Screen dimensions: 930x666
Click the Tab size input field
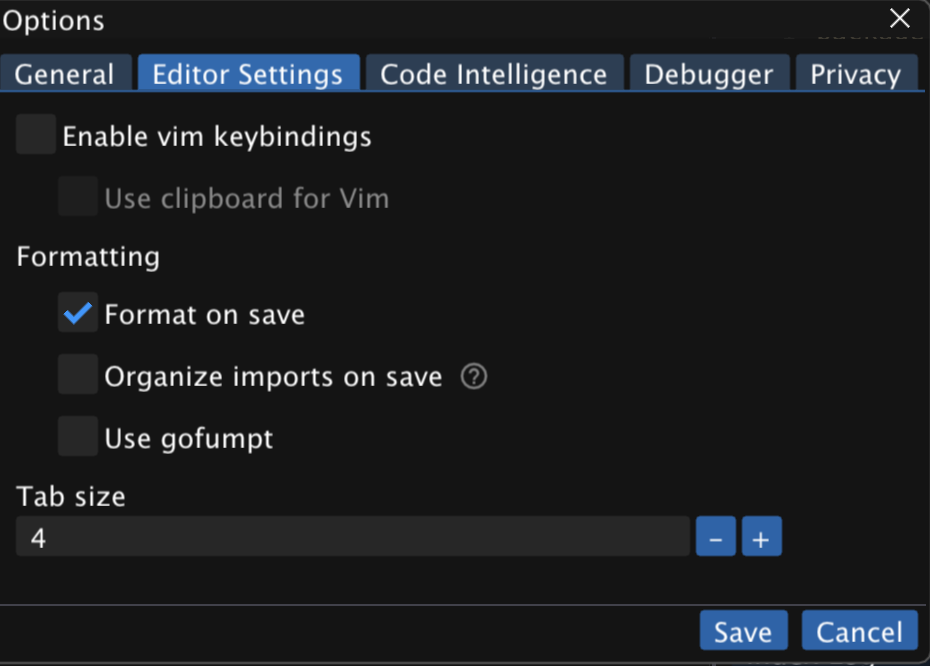tap(352, 538)
